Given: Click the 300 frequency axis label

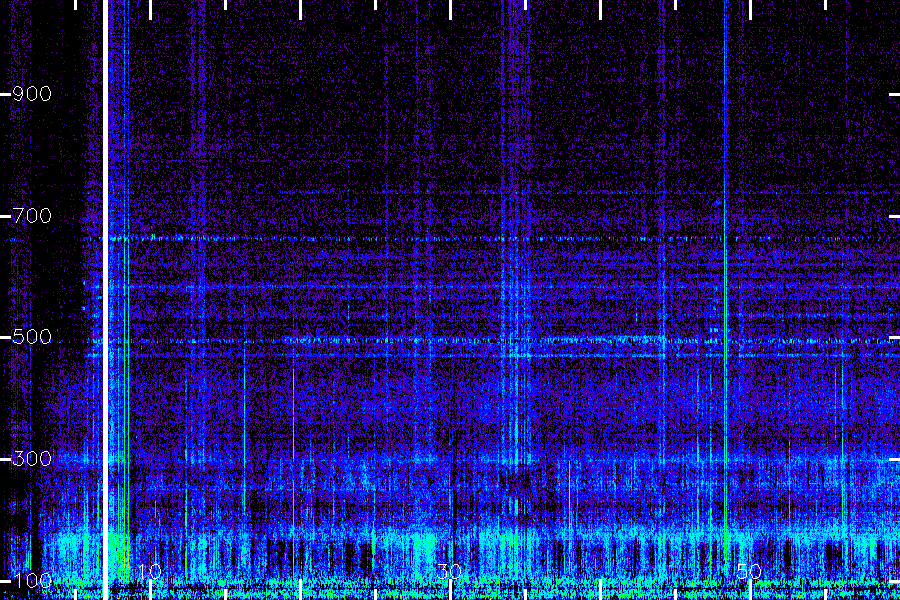Looking at the screenshot, I should click(32, 459).
